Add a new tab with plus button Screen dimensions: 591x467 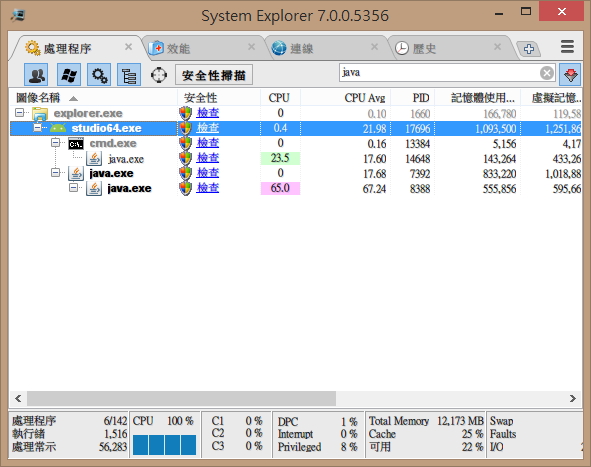tap(528, 49)
